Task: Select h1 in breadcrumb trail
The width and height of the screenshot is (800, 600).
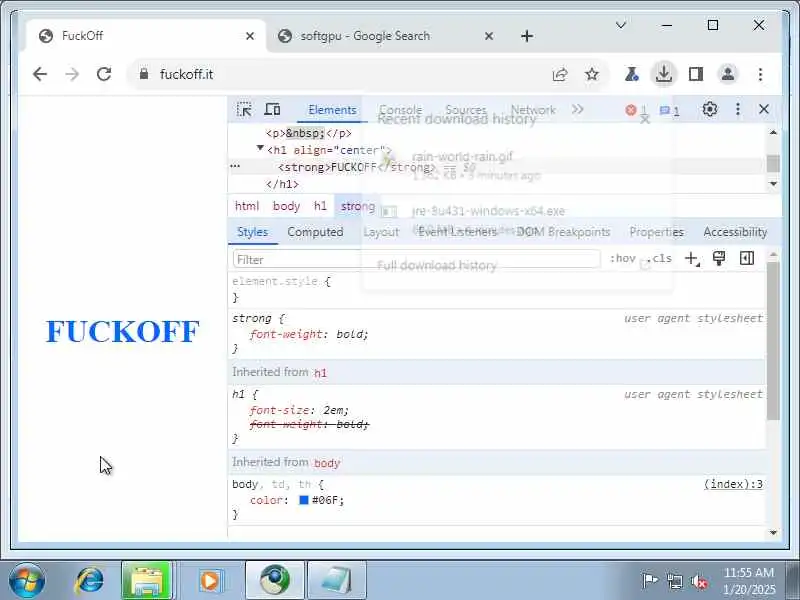Action: click(x=320, y=206)
